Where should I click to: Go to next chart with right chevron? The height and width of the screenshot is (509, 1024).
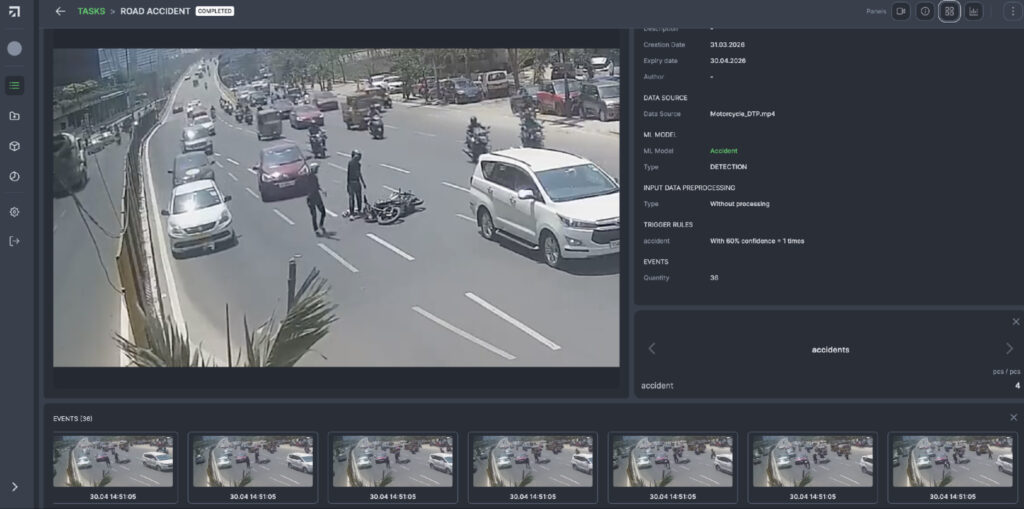[1010, 349]
